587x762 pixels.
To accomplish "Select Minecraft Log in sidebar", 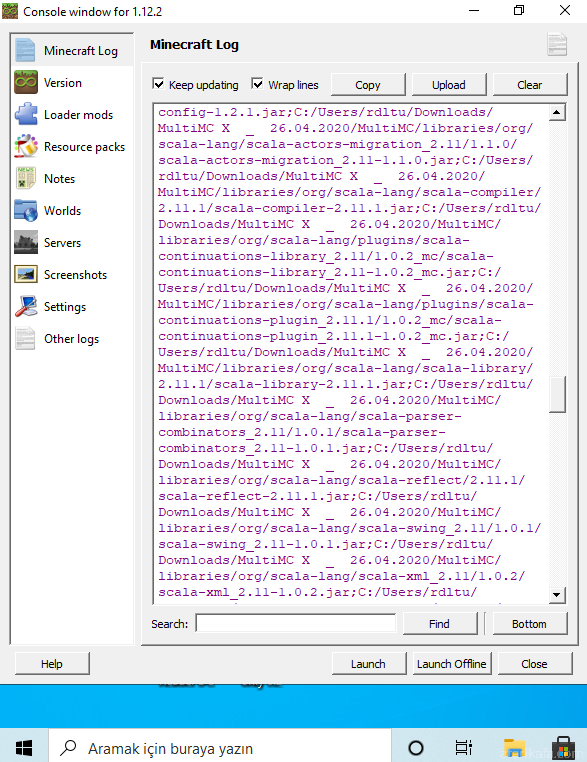I will (x=72, y=51).
